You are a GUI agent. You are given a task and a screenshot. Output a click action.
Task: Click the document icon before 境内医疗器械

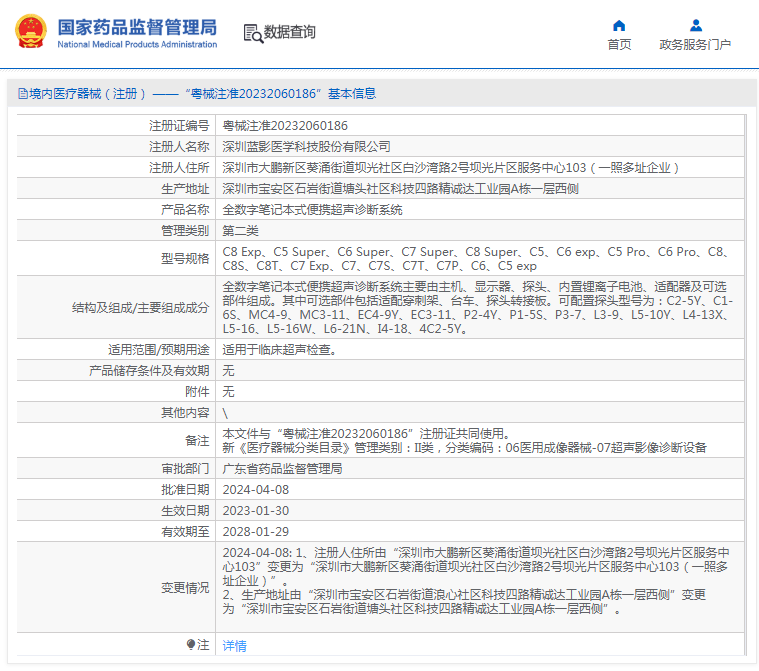23,93
